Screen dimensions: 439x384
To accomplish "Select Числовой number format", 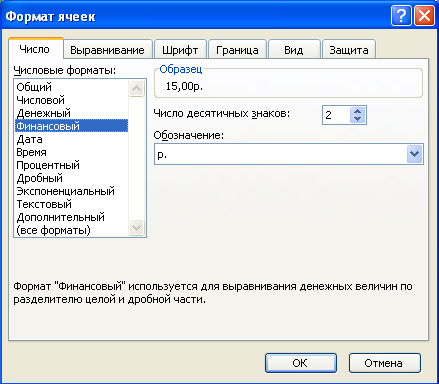I will click(71, 100).
